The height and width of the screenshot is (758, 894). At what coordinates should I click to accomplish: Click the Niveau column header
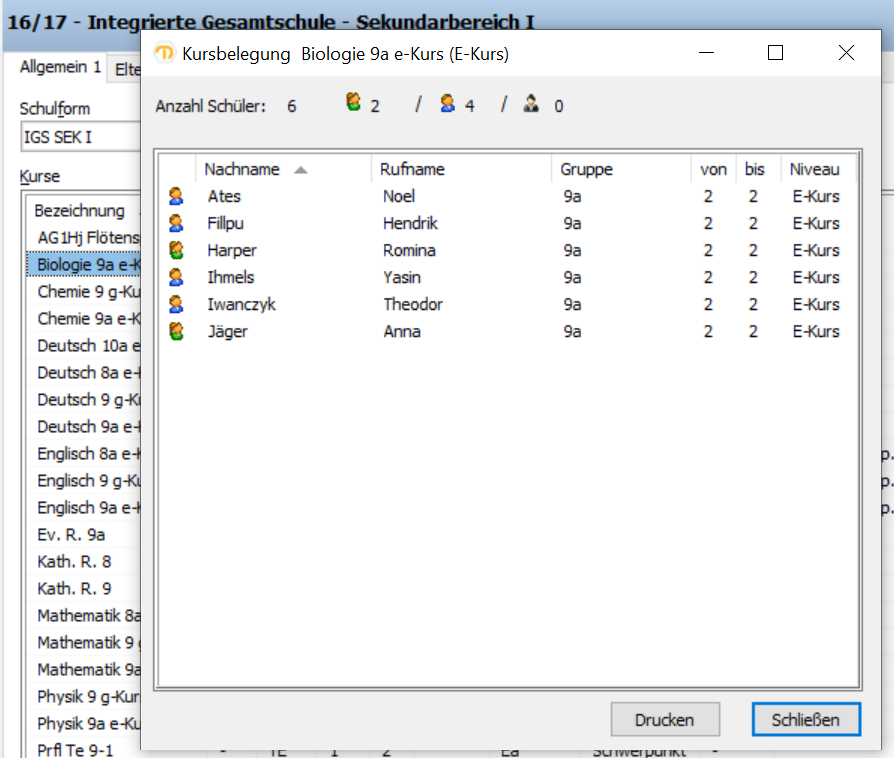(814, 170)
